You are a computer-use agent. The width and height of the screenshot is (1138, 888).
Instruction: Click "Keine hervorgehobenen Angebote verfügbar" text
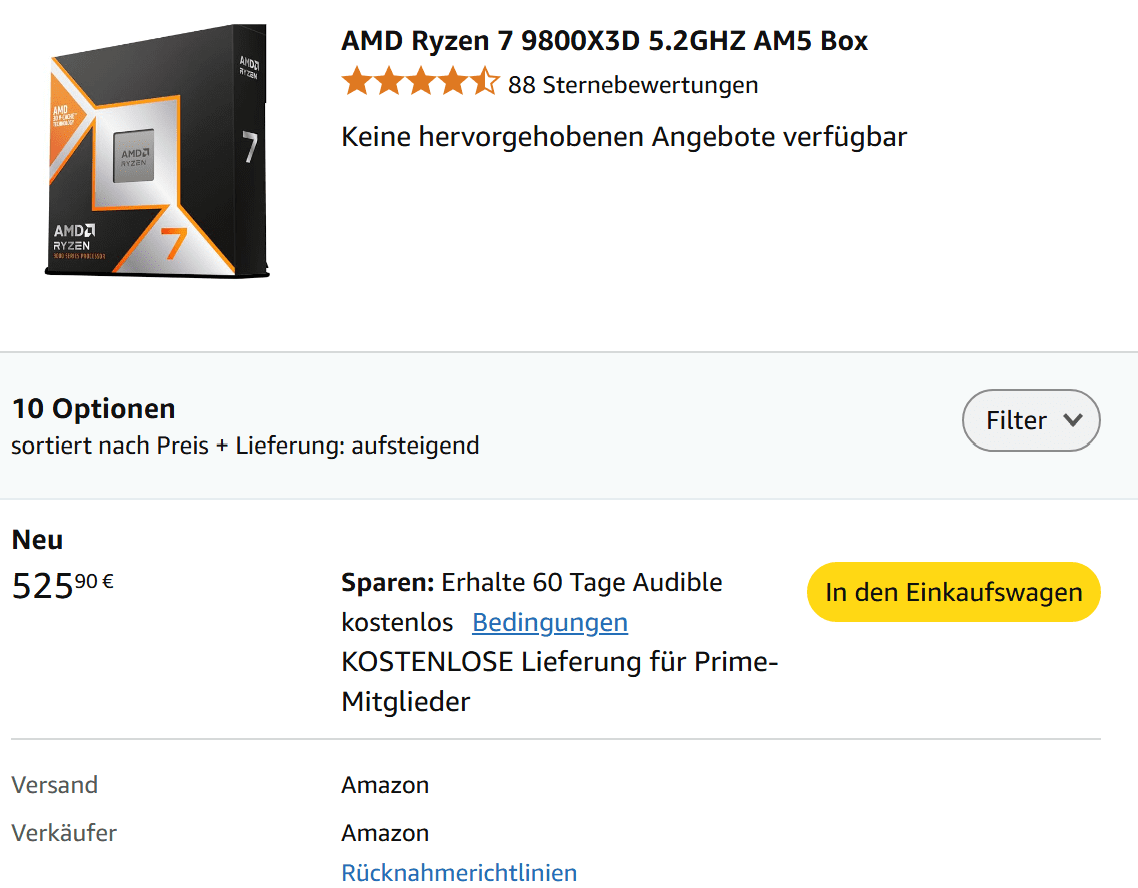pyautogui.click(x=624, y=137)
